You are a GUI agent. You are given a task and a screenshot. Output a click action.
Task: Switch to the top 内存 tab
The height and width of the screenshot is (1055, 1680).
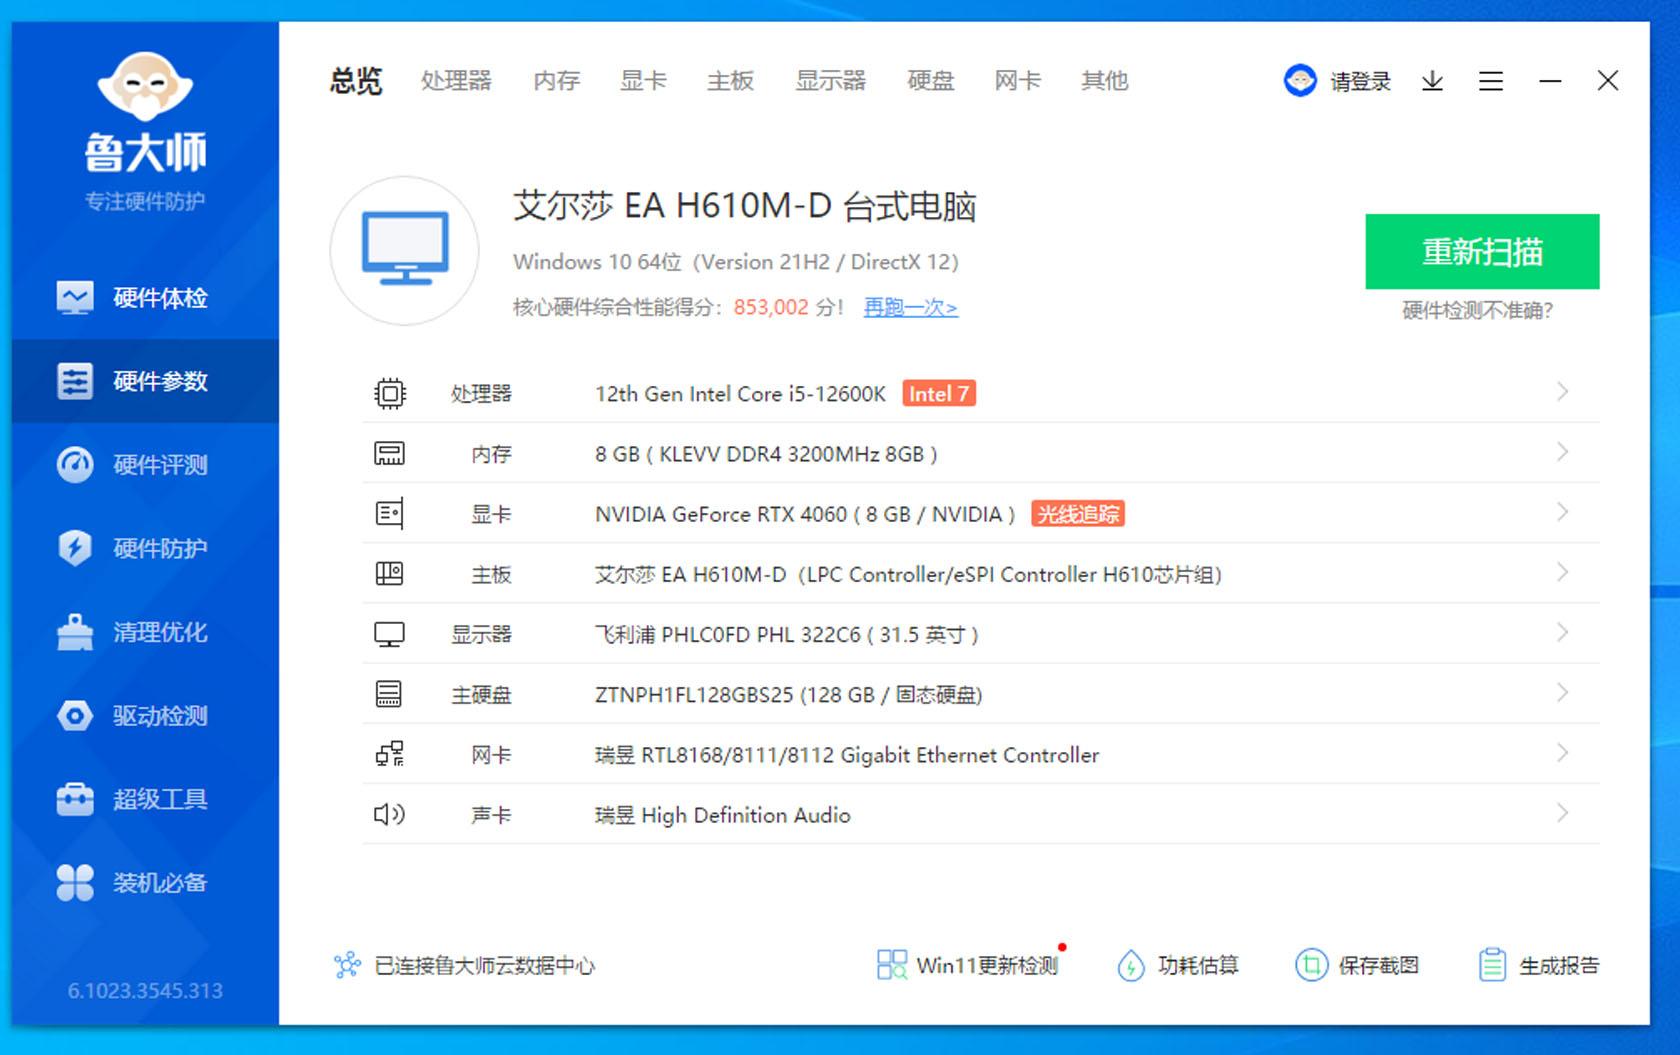pos(557,81)
